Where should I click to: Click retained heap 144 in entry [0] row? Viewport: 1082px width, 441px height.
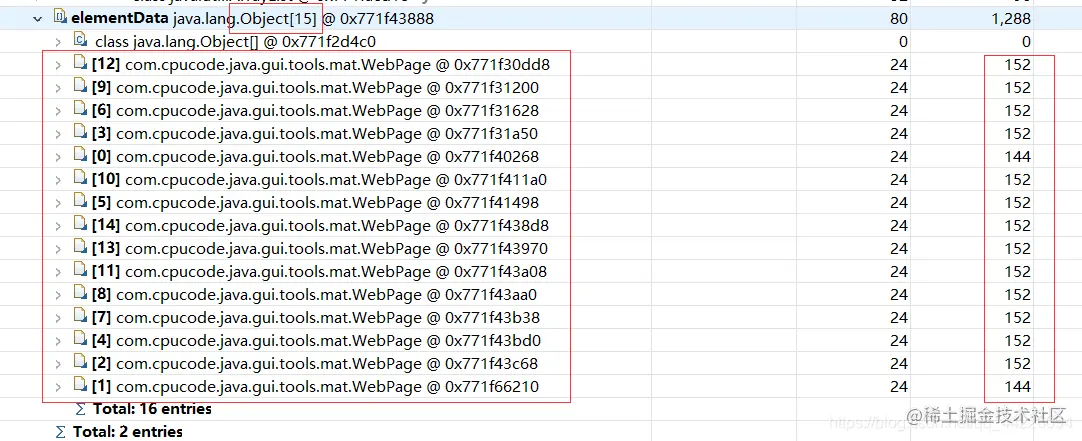1018,157
